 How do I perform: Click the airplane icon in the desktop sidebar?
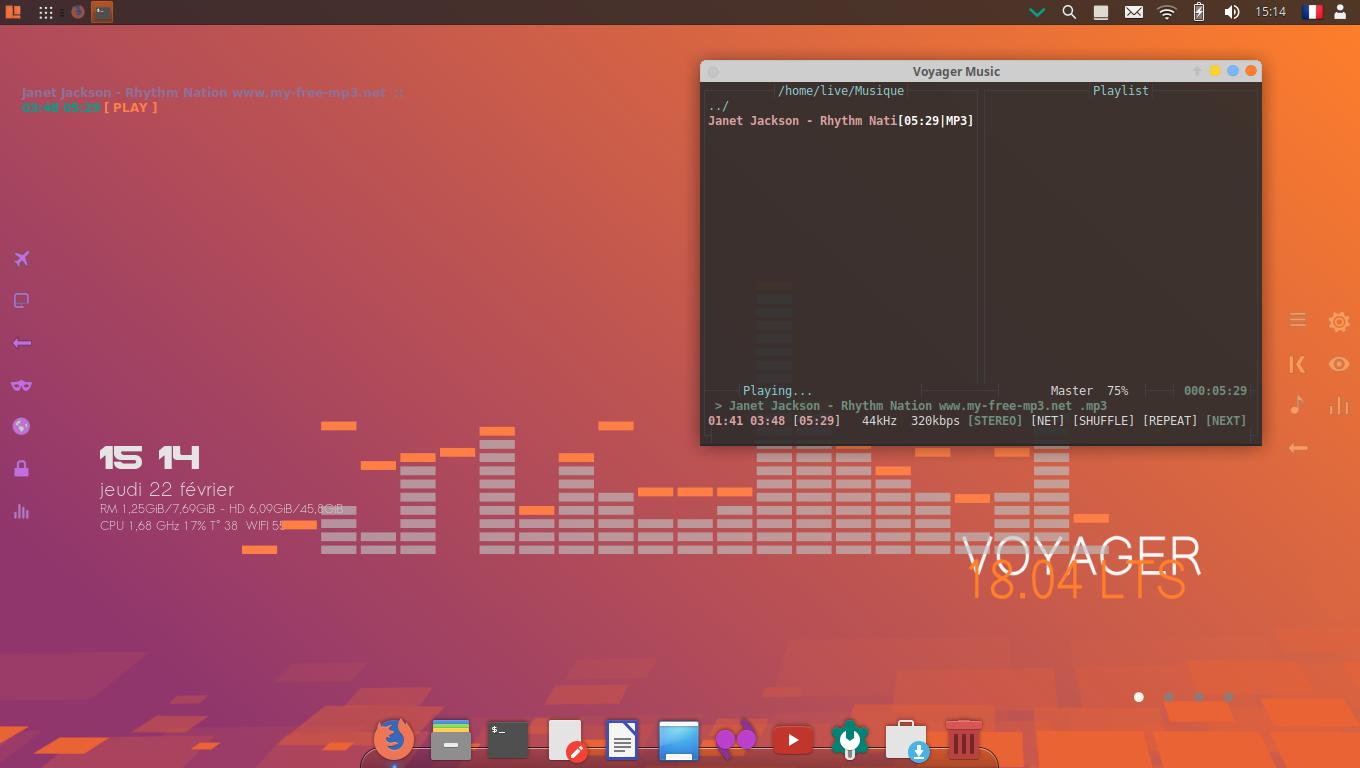[21, 259]
